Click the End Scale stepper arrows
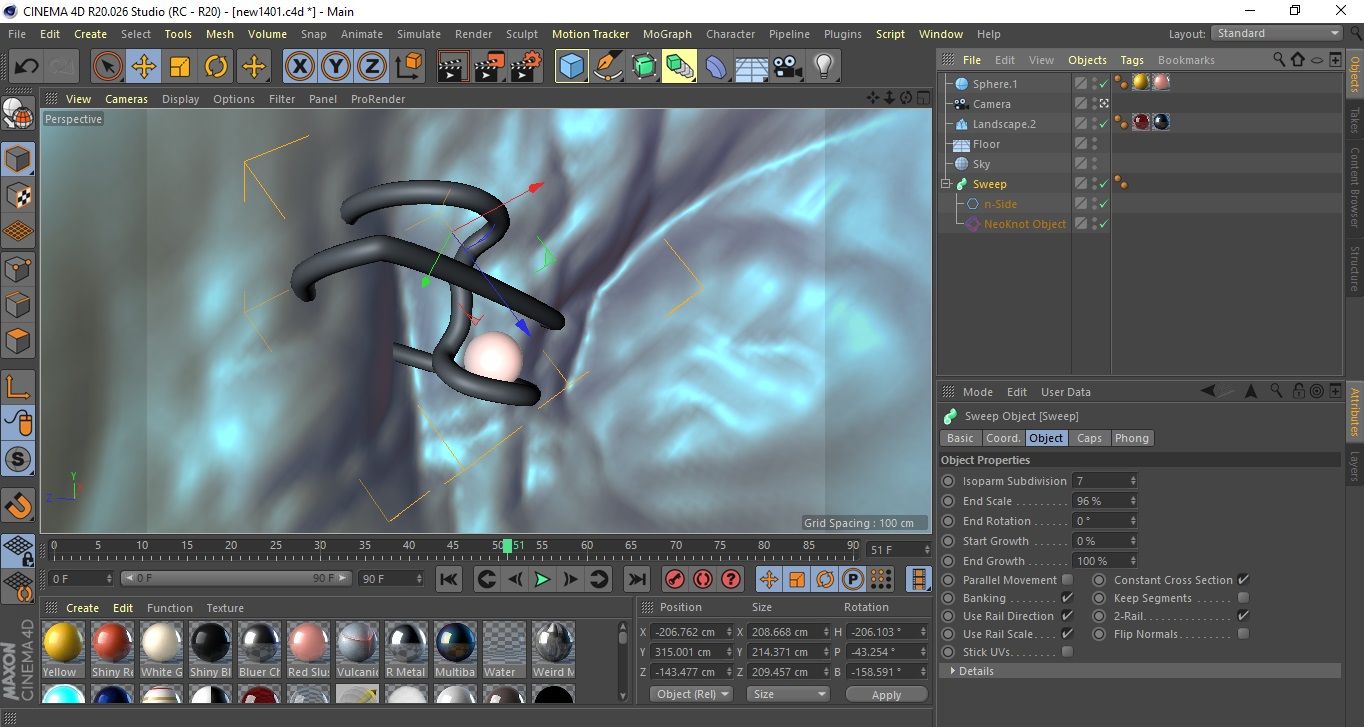The image size is (1364, 727). point(1132,501)
